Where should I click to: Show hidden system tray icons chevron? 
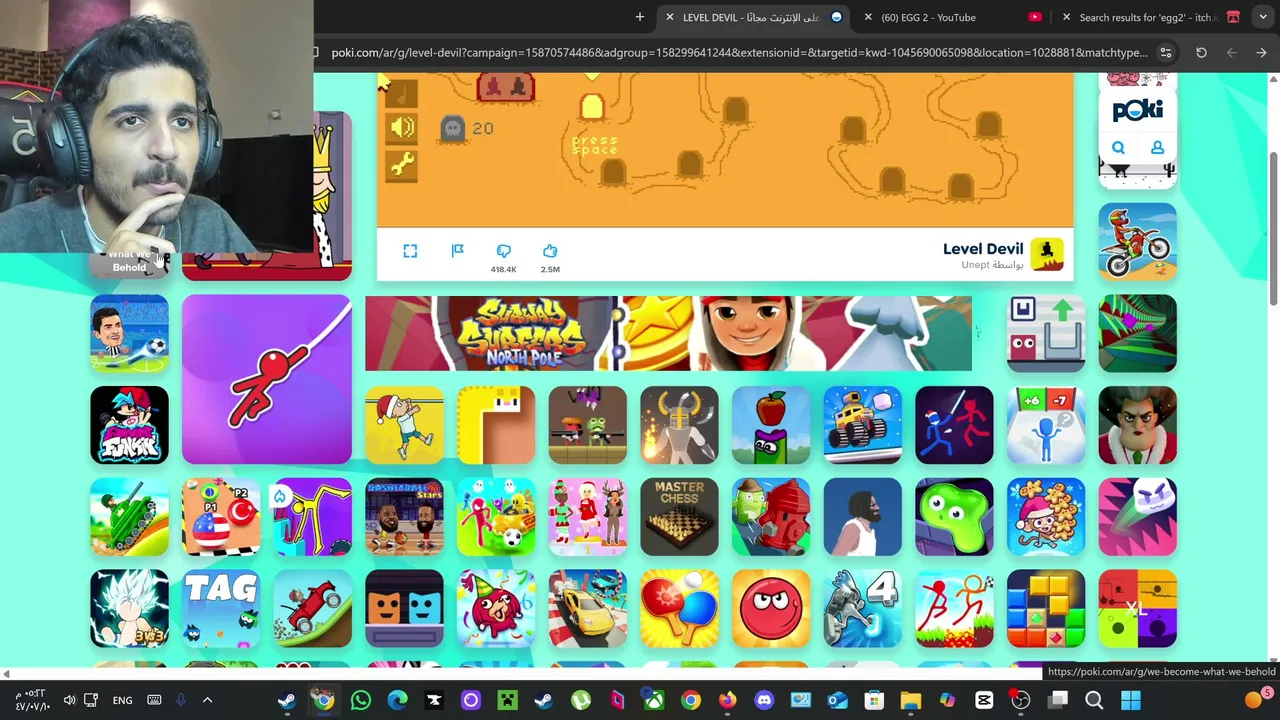pyautogui.click(x=207, y=700)
